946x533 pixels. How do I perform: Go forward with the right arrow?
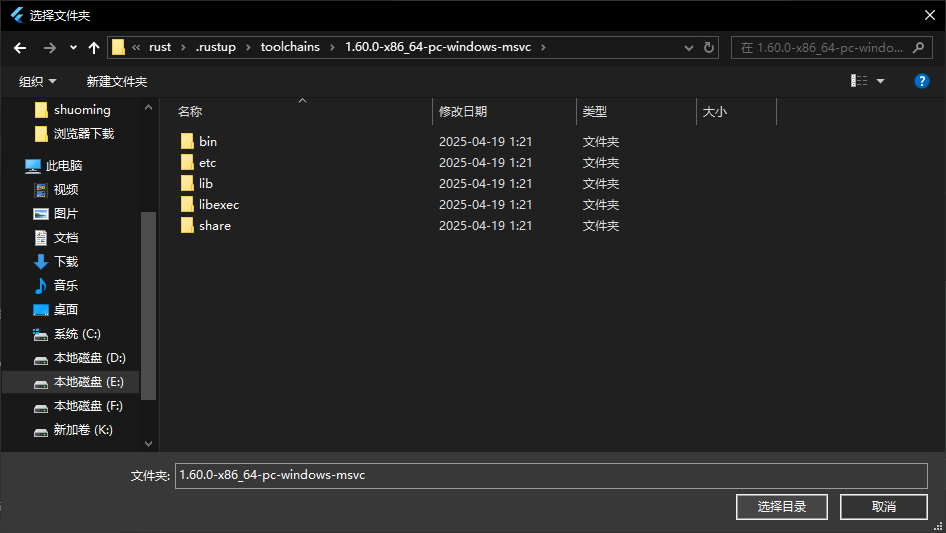pos(49,48)
